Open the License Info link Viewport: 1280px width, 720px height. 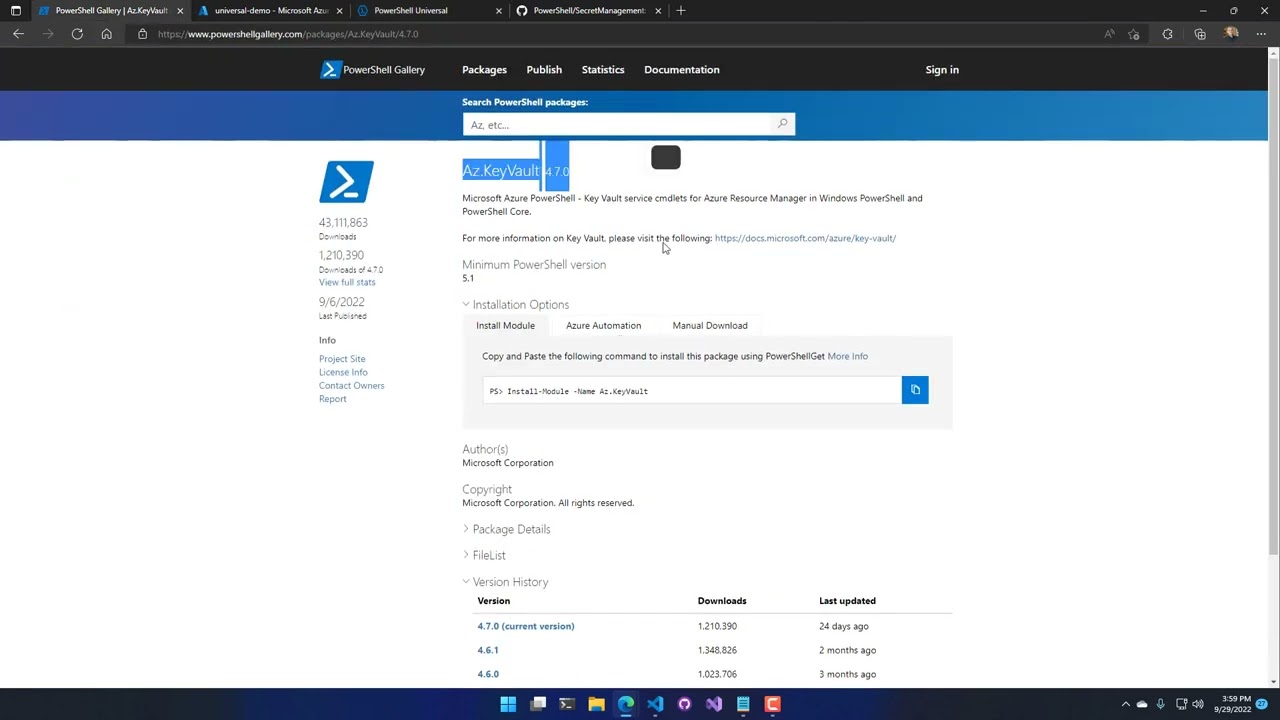coord(343,372)
